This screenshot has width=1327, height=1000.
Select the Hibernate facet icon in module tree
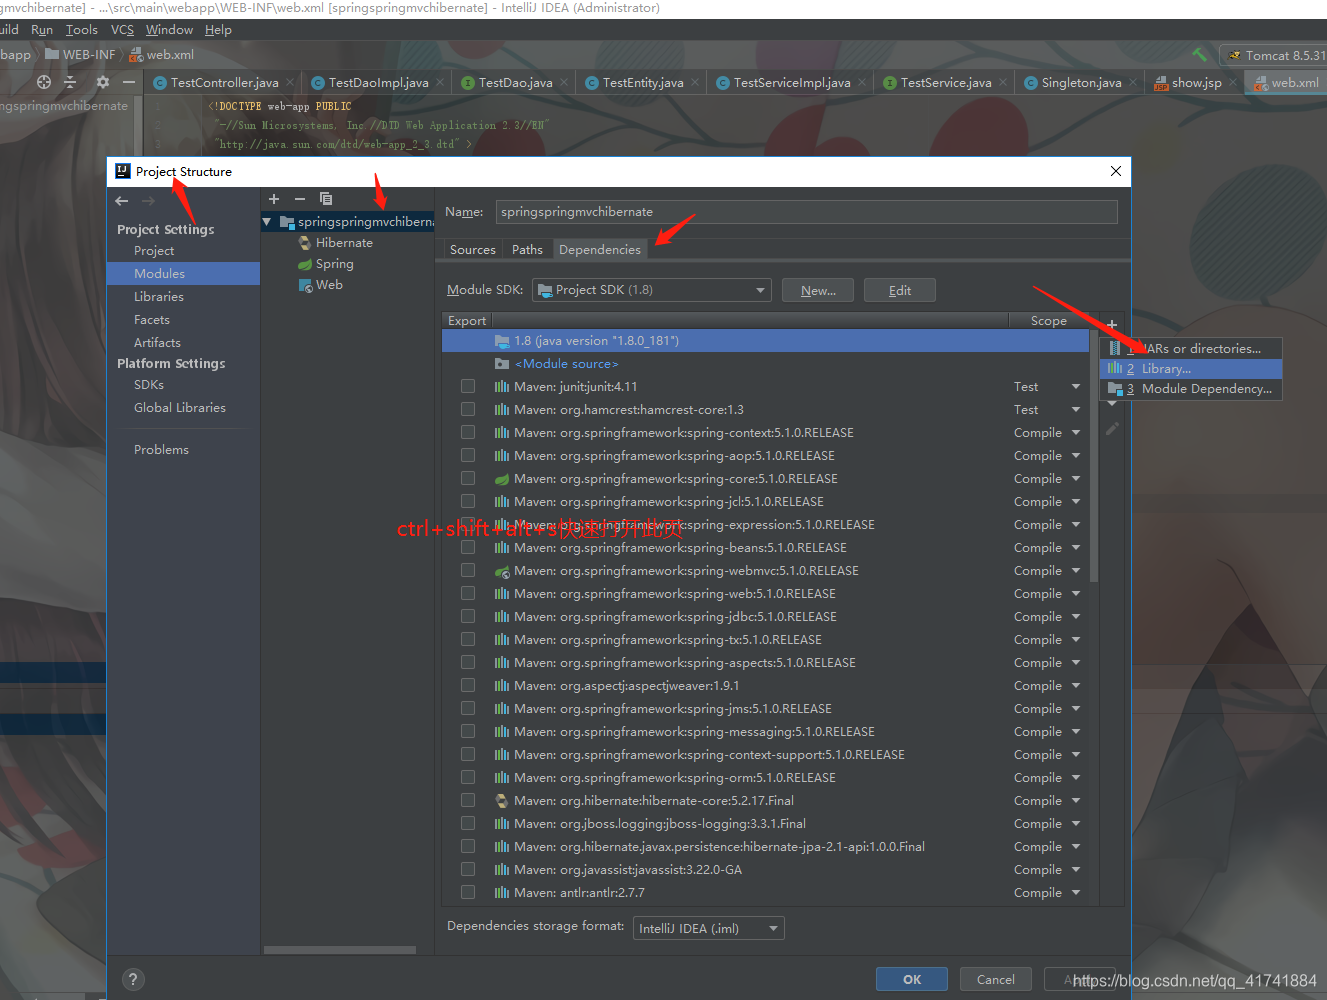(305, 243)
